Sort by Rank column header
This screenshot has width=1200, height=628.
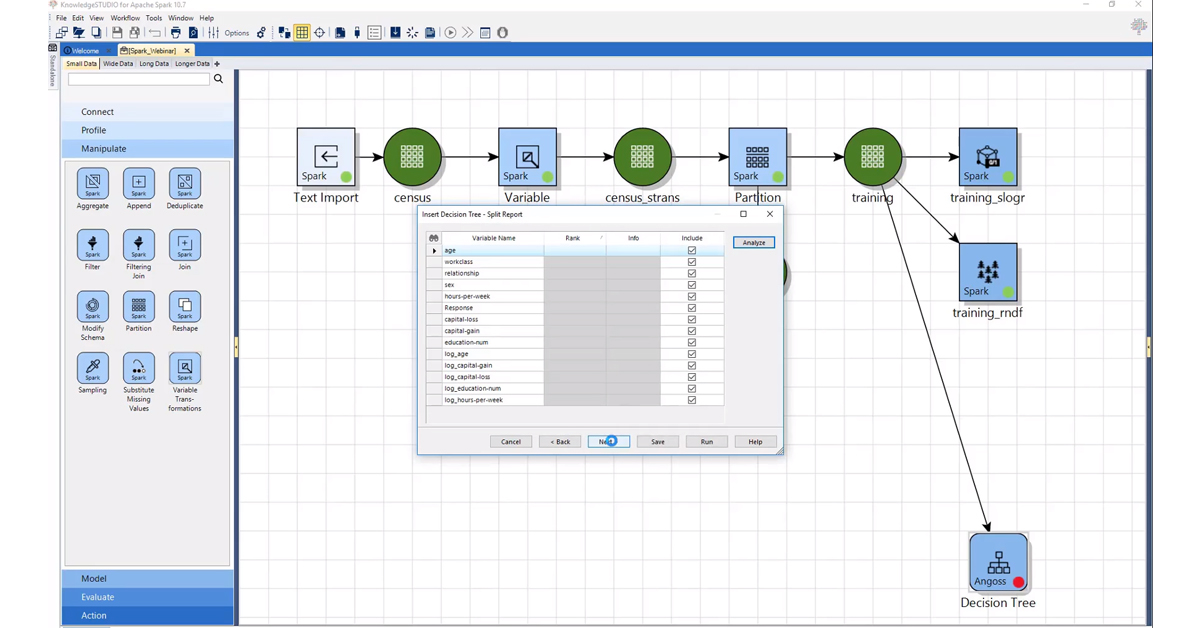[x=574, y=238]
